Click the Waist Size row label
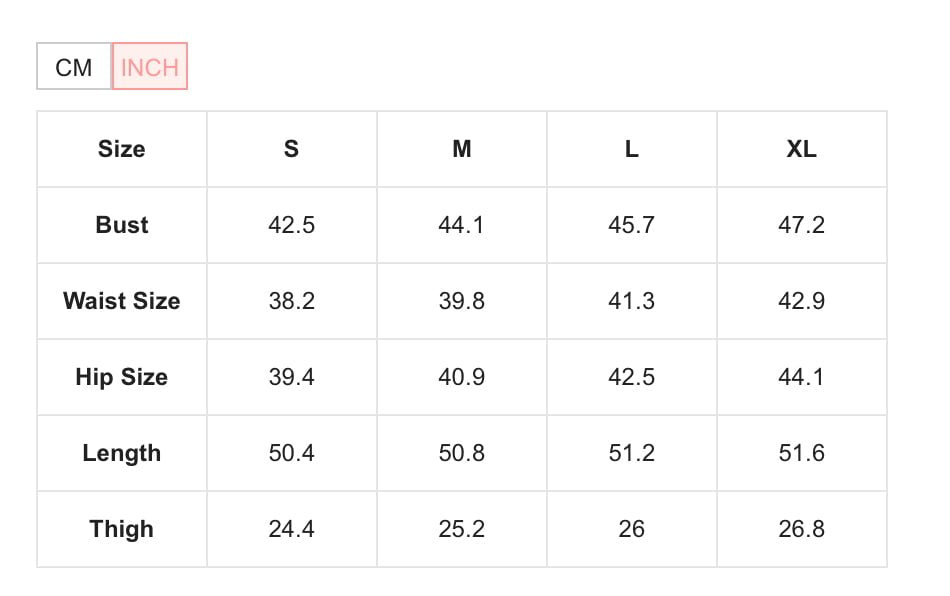The height and width of the screenshot is (596, 950). click(122, 301)
